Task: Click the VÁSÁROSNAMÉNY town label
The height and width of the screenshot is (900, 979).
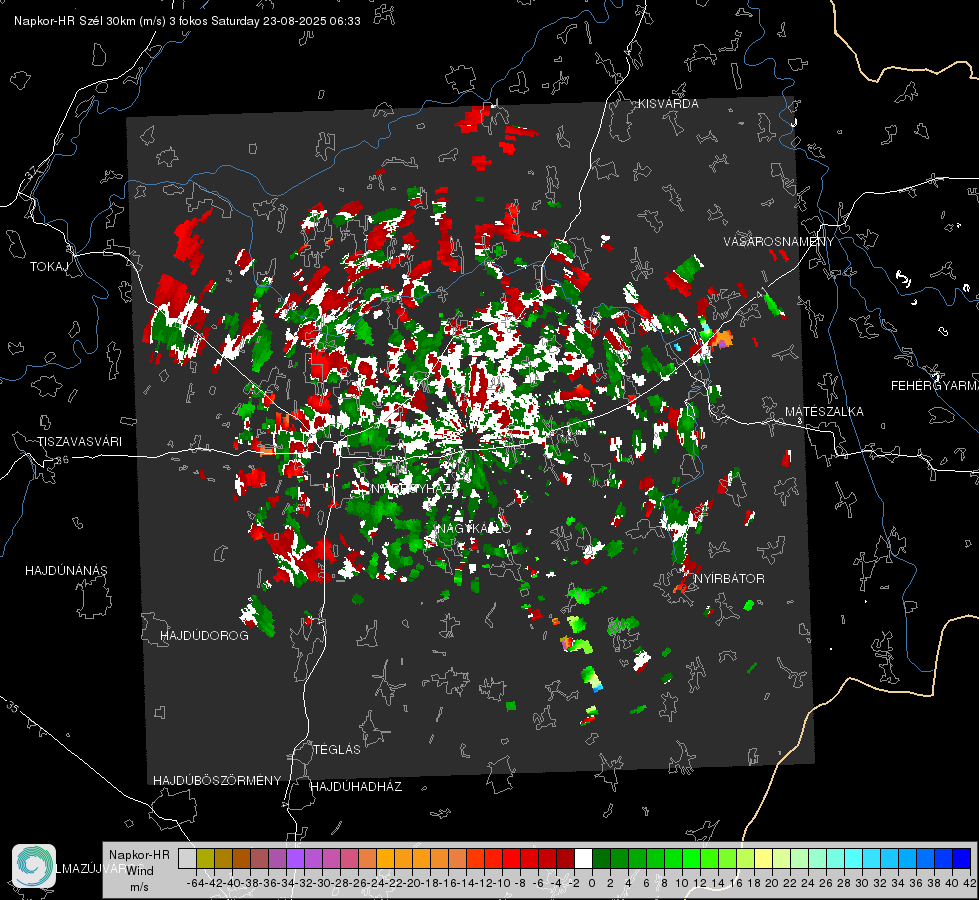Action: coord(779,241)
